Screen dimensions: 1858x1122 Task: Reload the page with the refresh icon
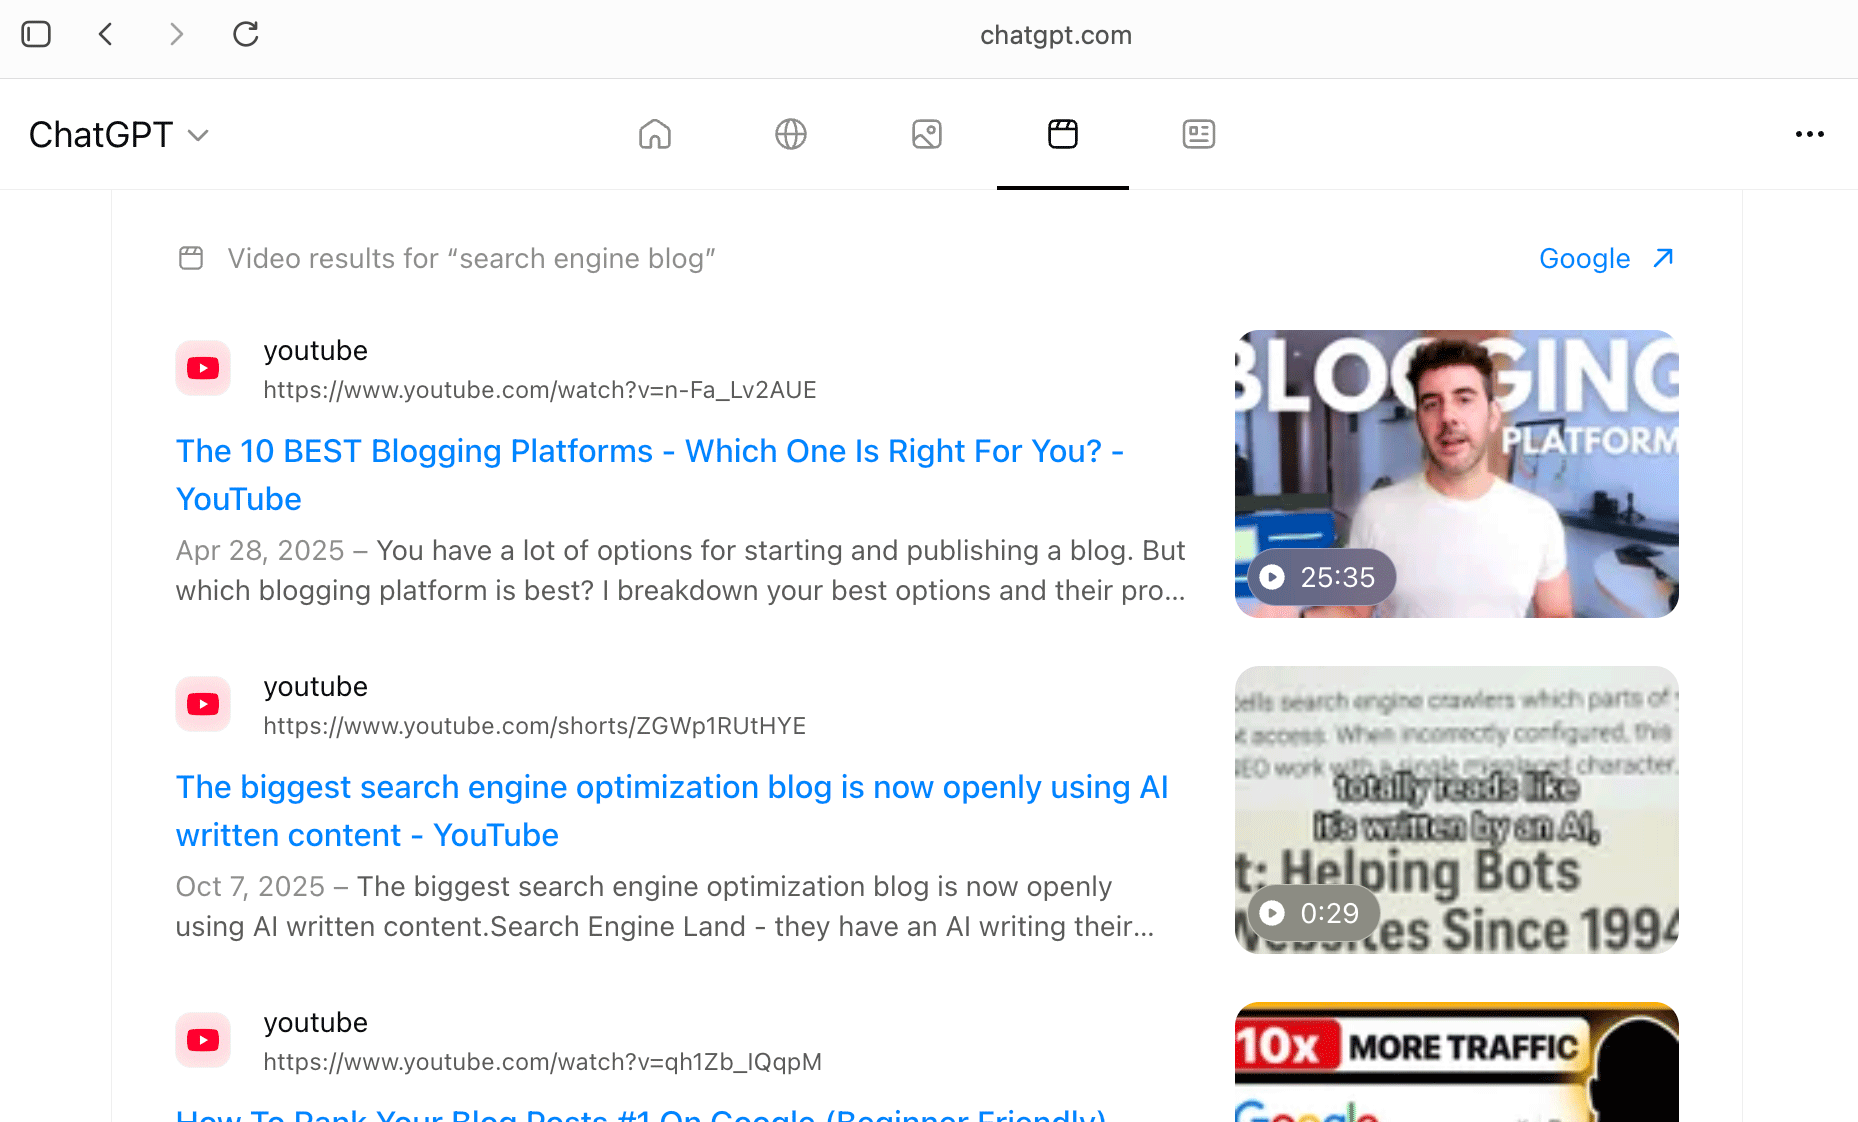pos(246,35)
